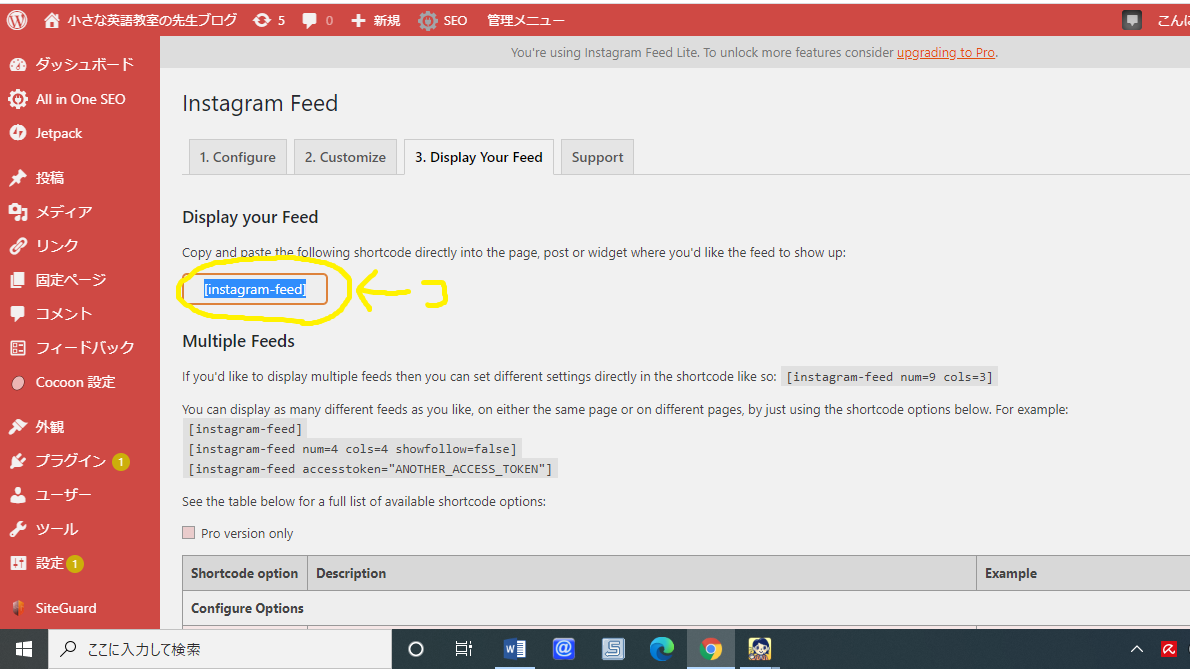The height and width of the screenshot is (669, 1190).
Task: Follow the upgrading to Pro link
Action: (946, 52)
